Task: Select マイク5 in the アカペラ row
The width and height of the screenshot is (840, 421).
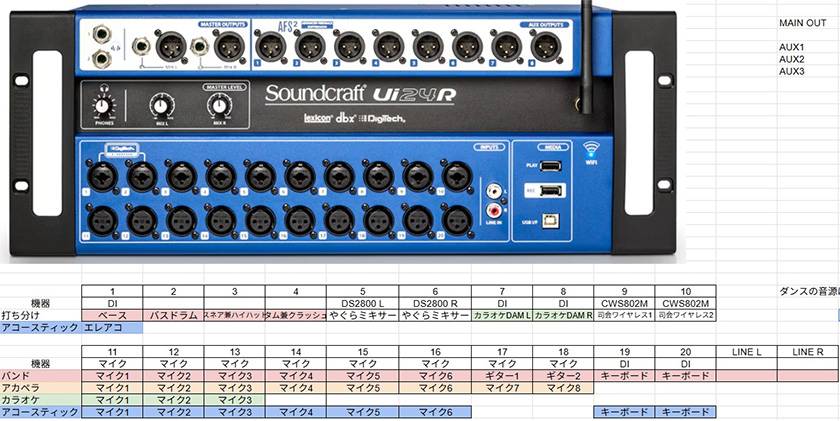Action: click(363, 388)
